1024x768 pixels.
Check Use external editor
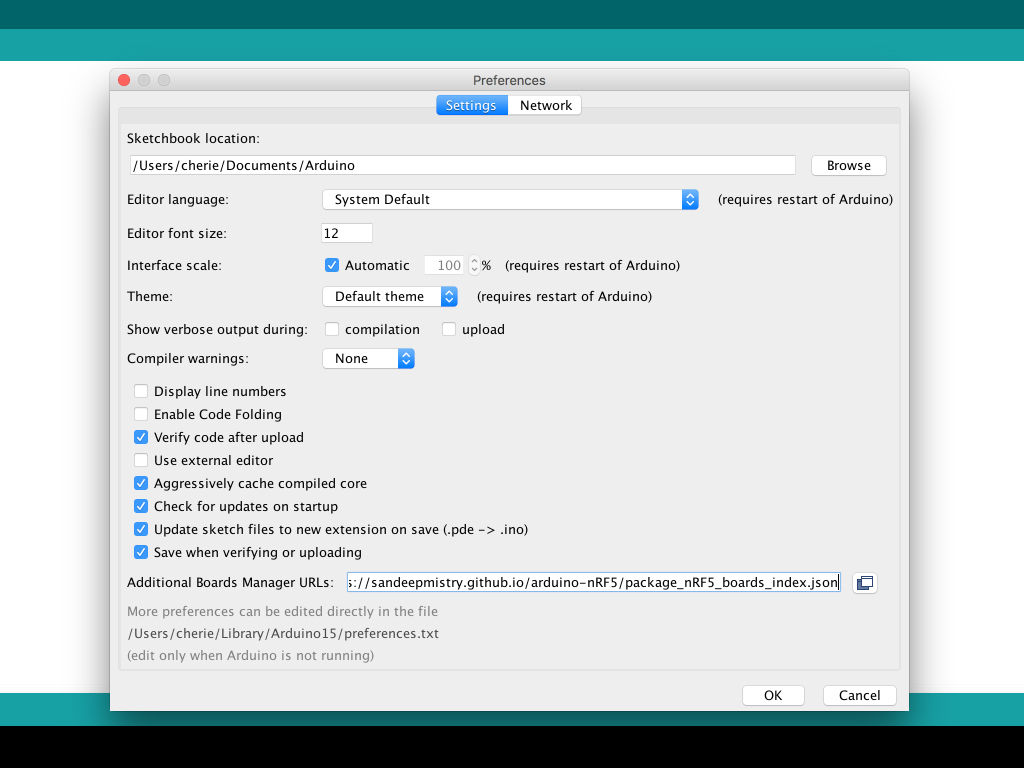[x=140, y=460]
